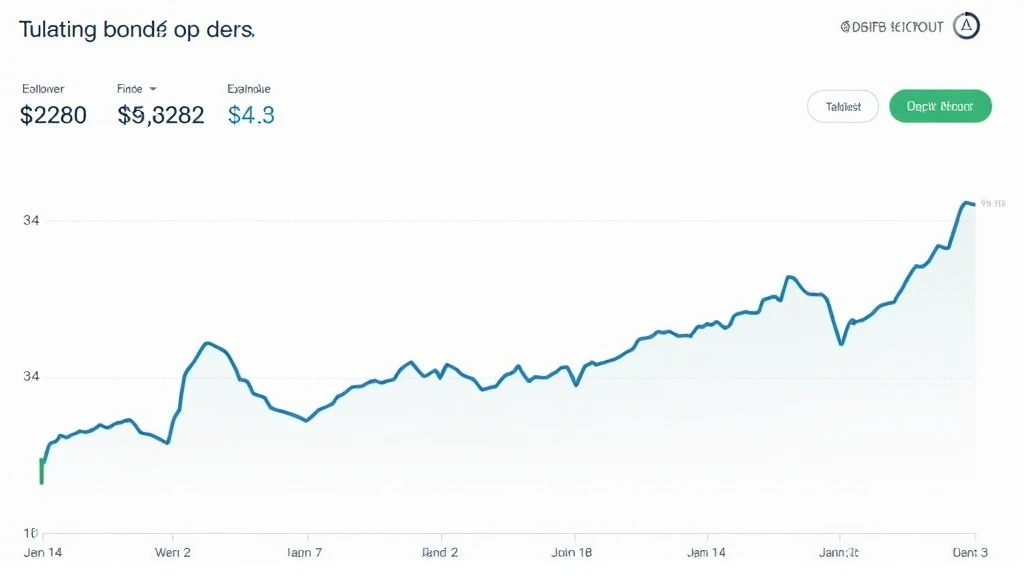Select the "Jan 14" date on the axis
Screen dimensions: 1024x576
click(42, 552)
